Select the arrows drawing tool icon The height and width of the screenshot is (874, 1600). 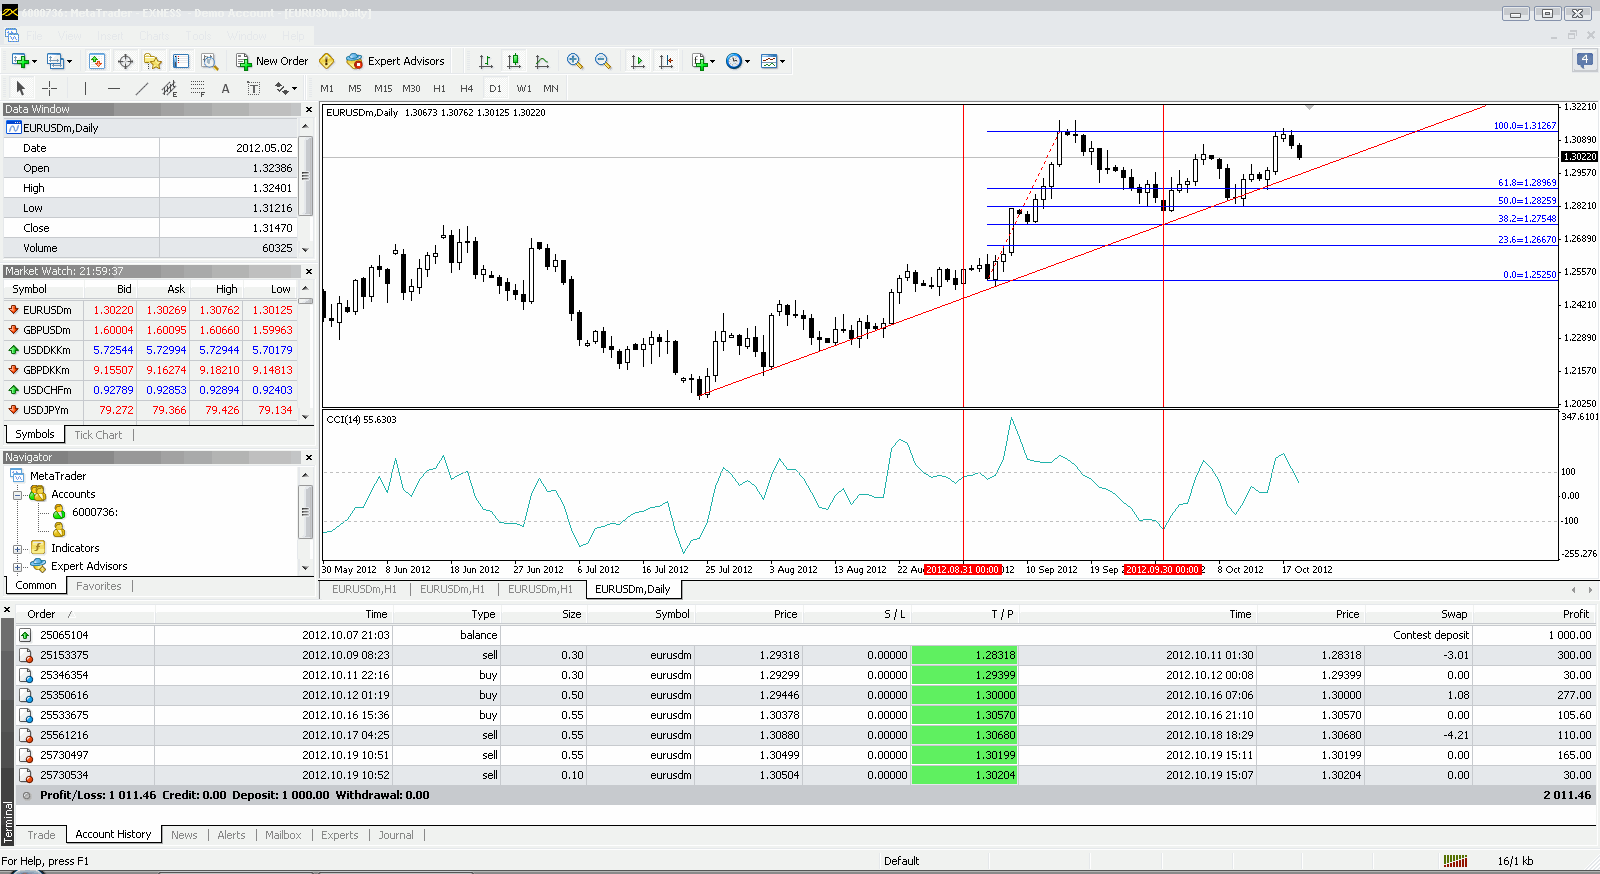(281, 88)
